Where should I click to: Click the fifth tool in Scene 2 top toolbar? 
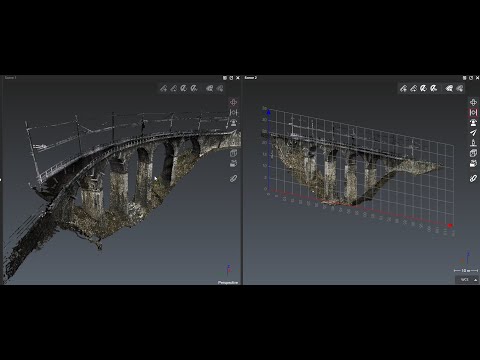449,88
